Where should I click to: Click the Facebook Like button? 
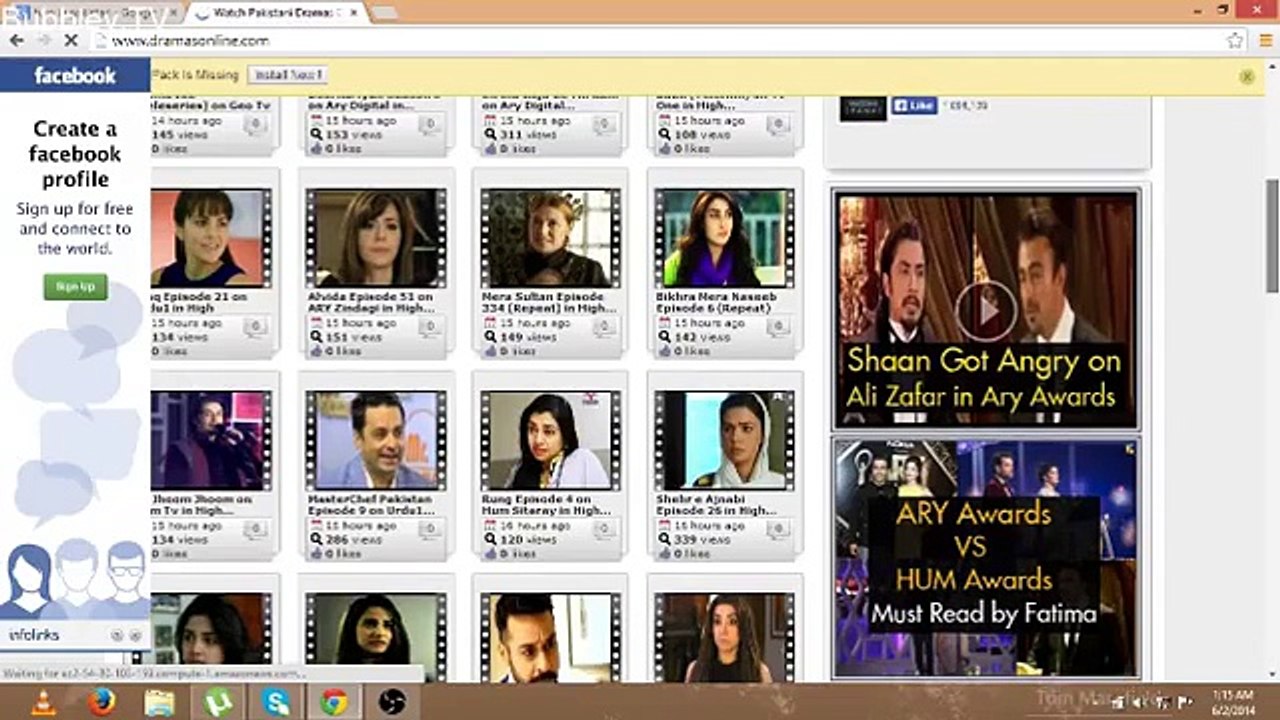pyautogui.click(x=913, y=106)
